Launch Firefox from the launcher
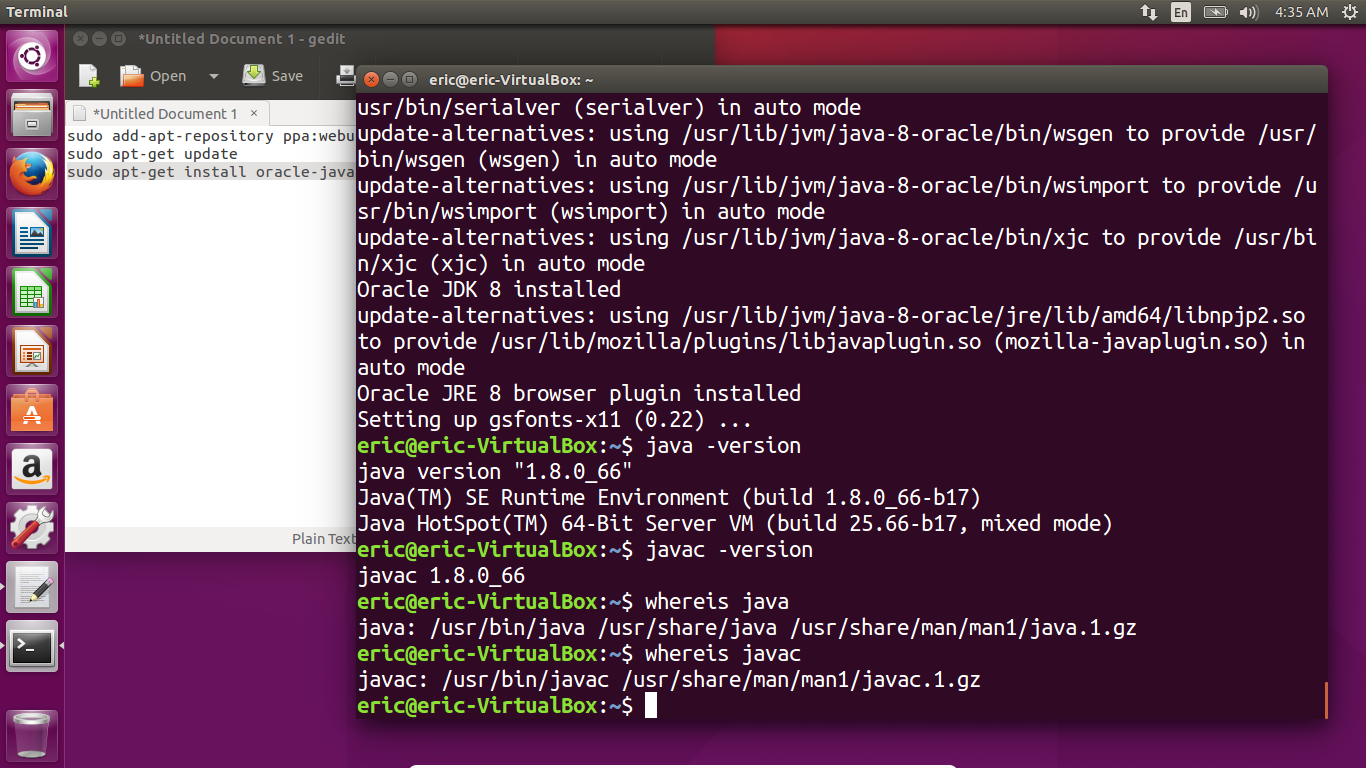 (32, 172)
